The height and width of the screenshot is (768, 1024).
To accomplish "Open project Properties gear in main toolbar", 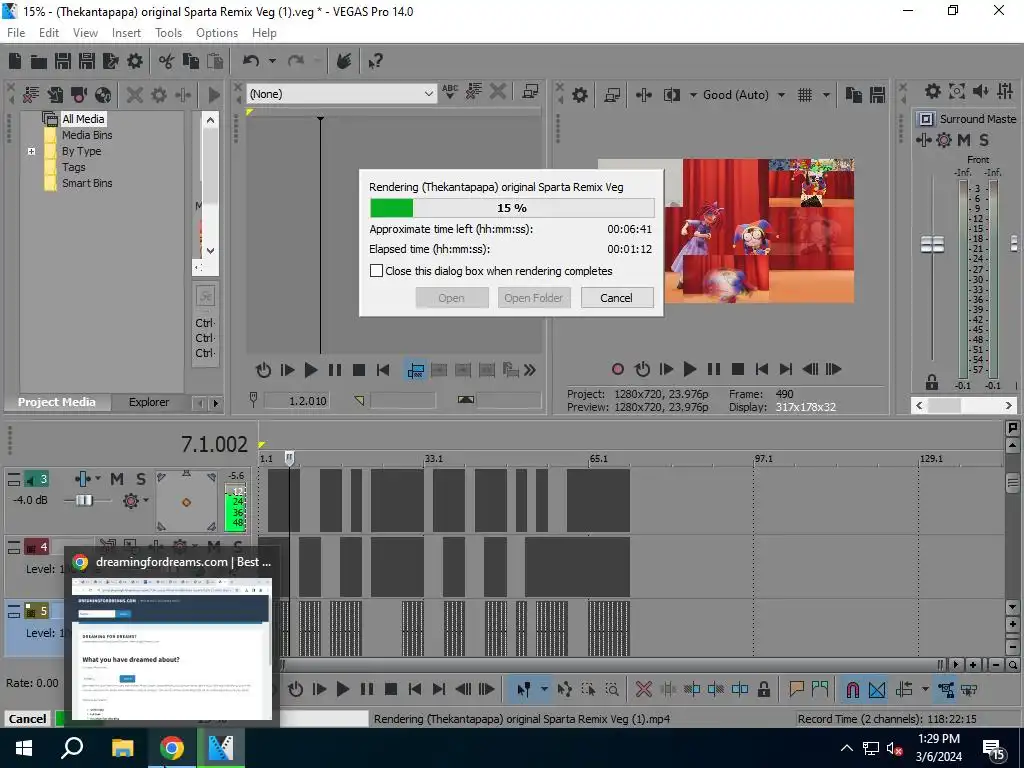I will 135,61.
